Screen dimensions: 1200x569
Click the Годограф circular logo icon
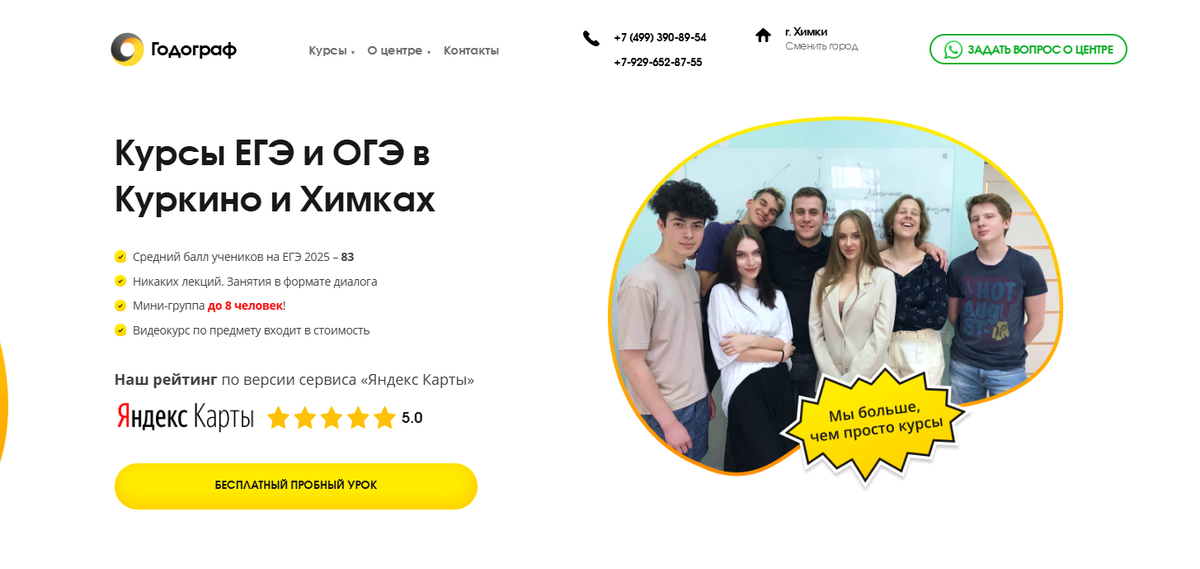[x=127, y=49]
